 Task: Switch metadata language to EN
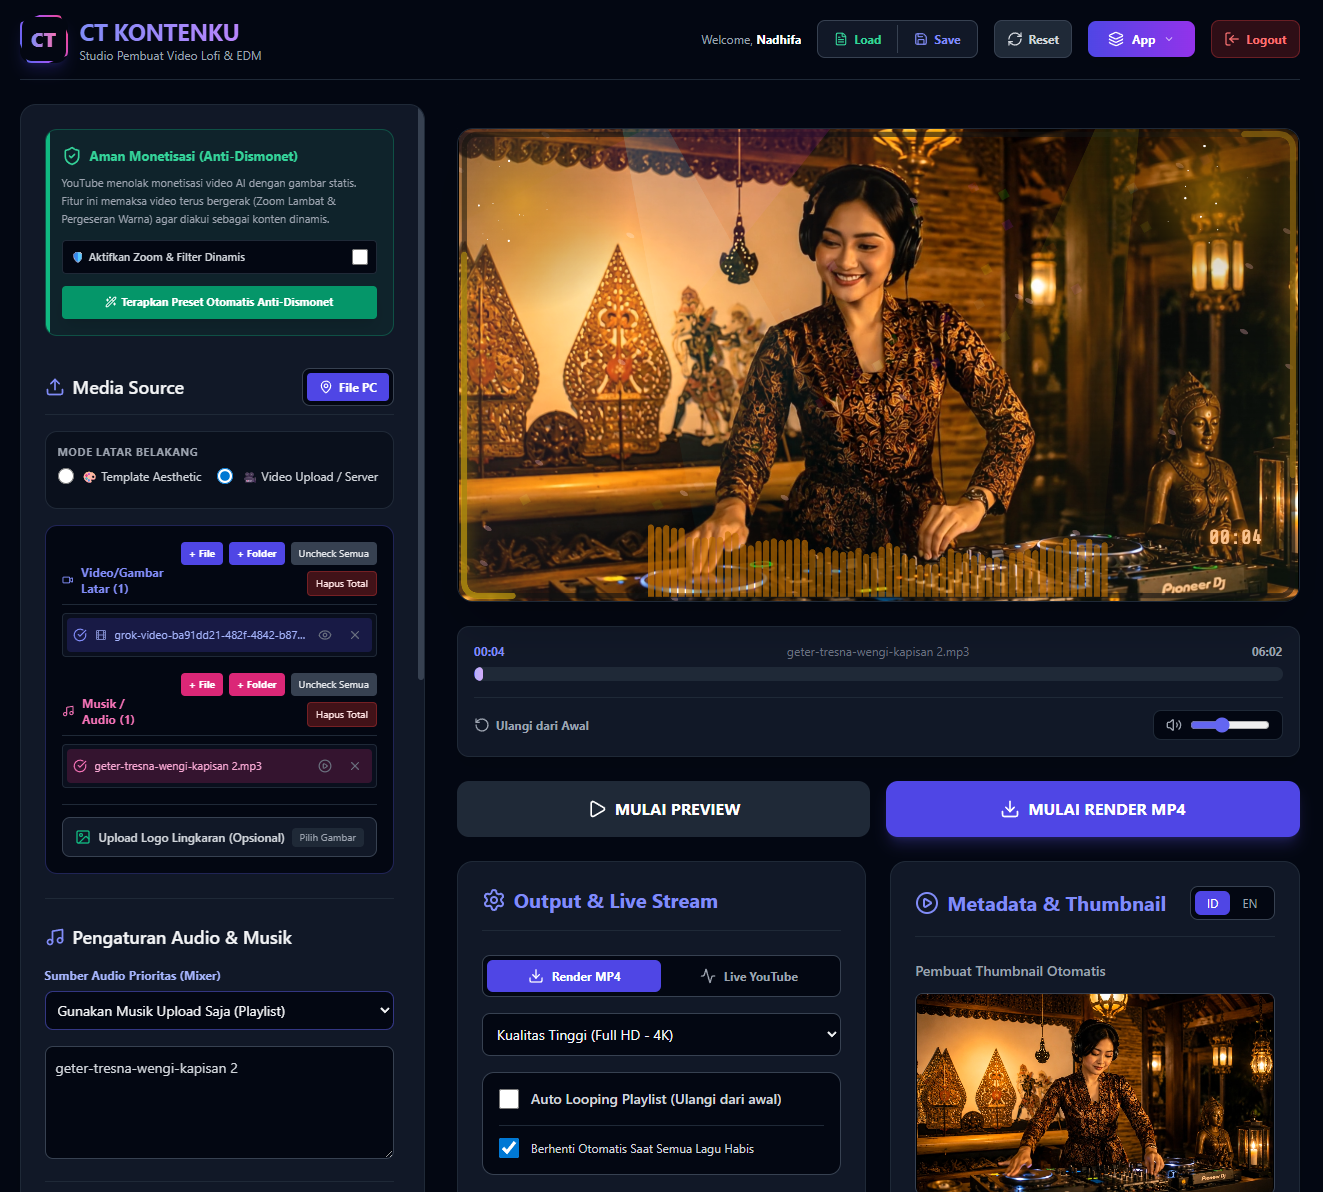[1250, 903]
